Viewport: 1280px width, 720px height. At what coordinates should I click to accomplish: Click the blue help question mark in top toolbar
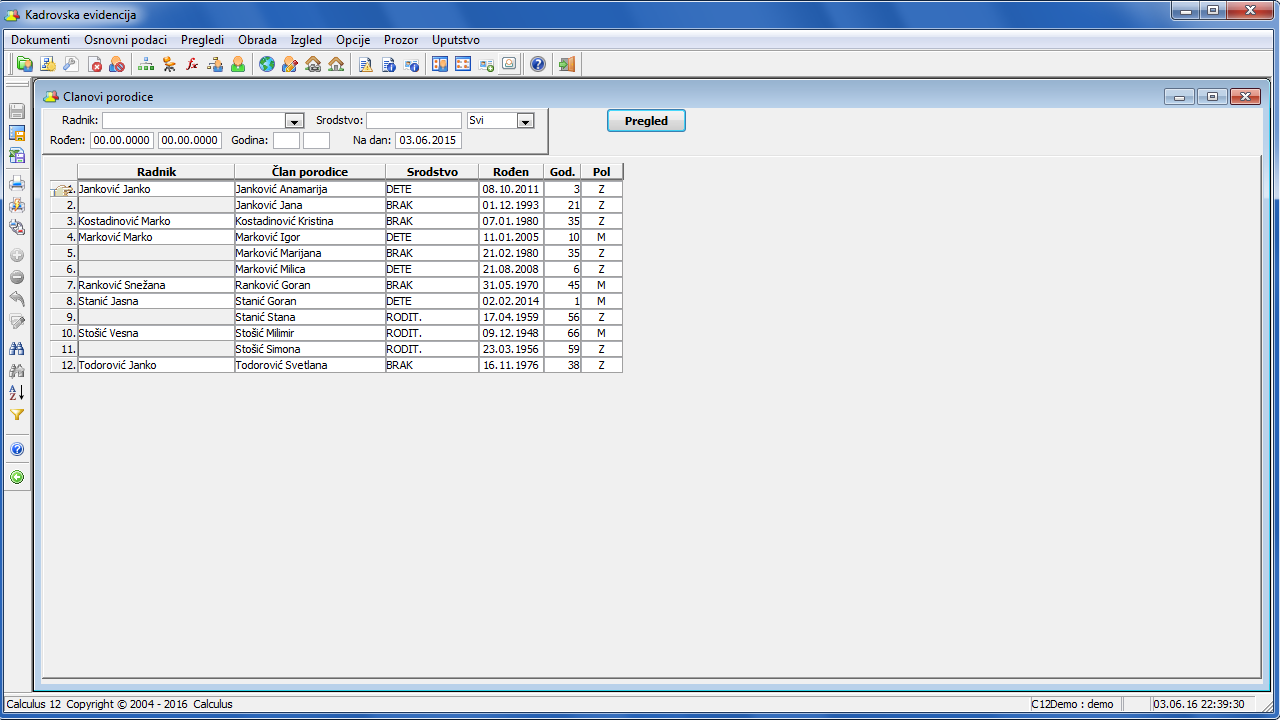tap(538, 65)
